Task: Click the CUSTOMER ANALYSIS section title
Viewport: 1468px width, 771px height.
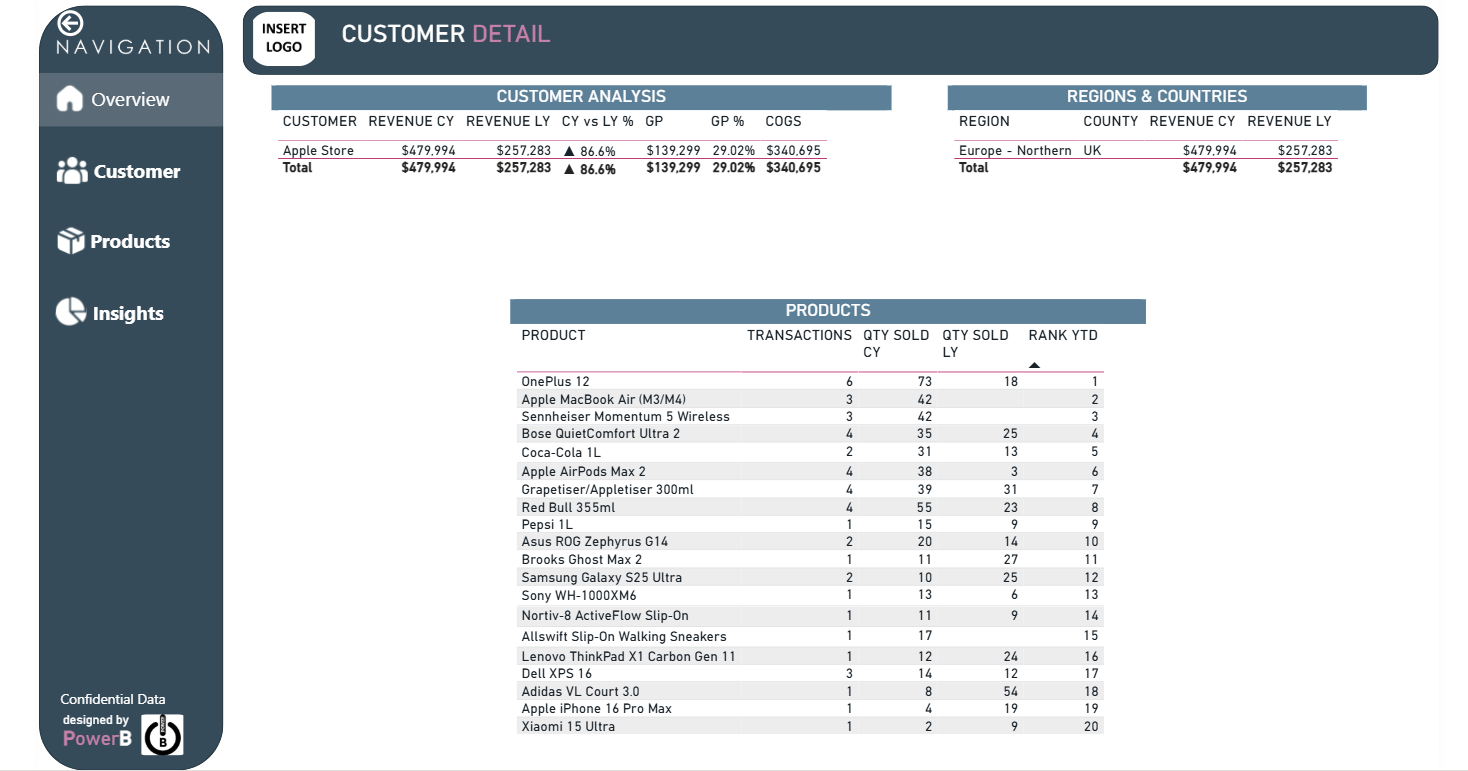Action: pos(581,96)
